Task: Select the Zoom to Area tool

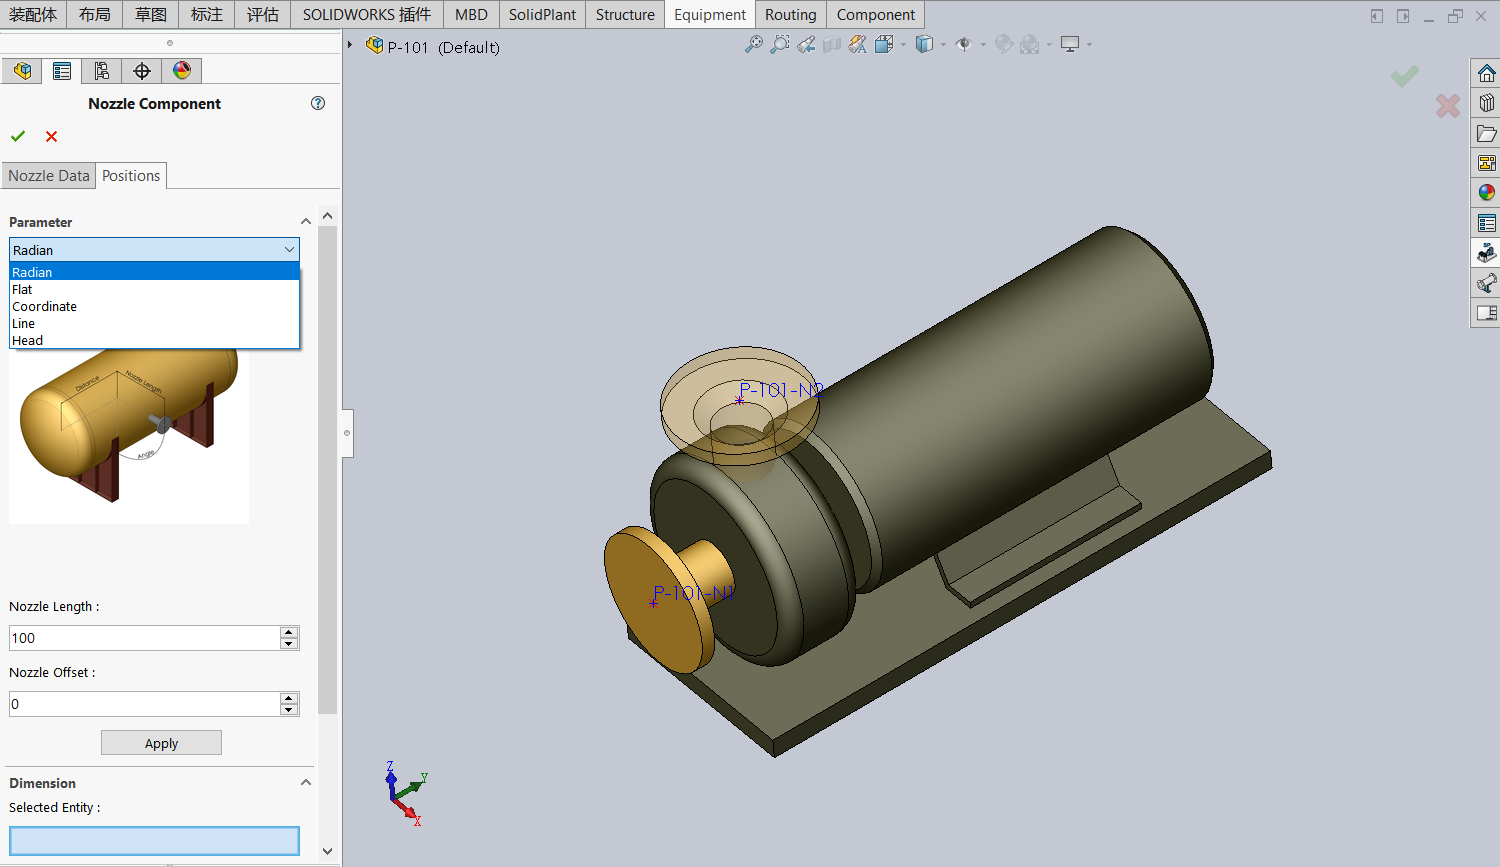Action: tap(780, 44)
